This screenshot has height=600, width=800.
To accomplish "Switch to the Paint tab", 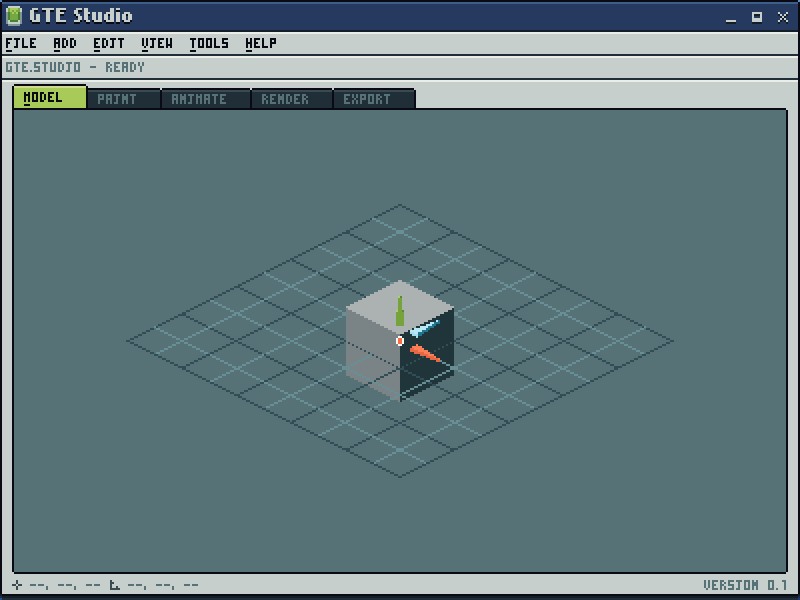I will pyautogui.click(x=124, y=99).
